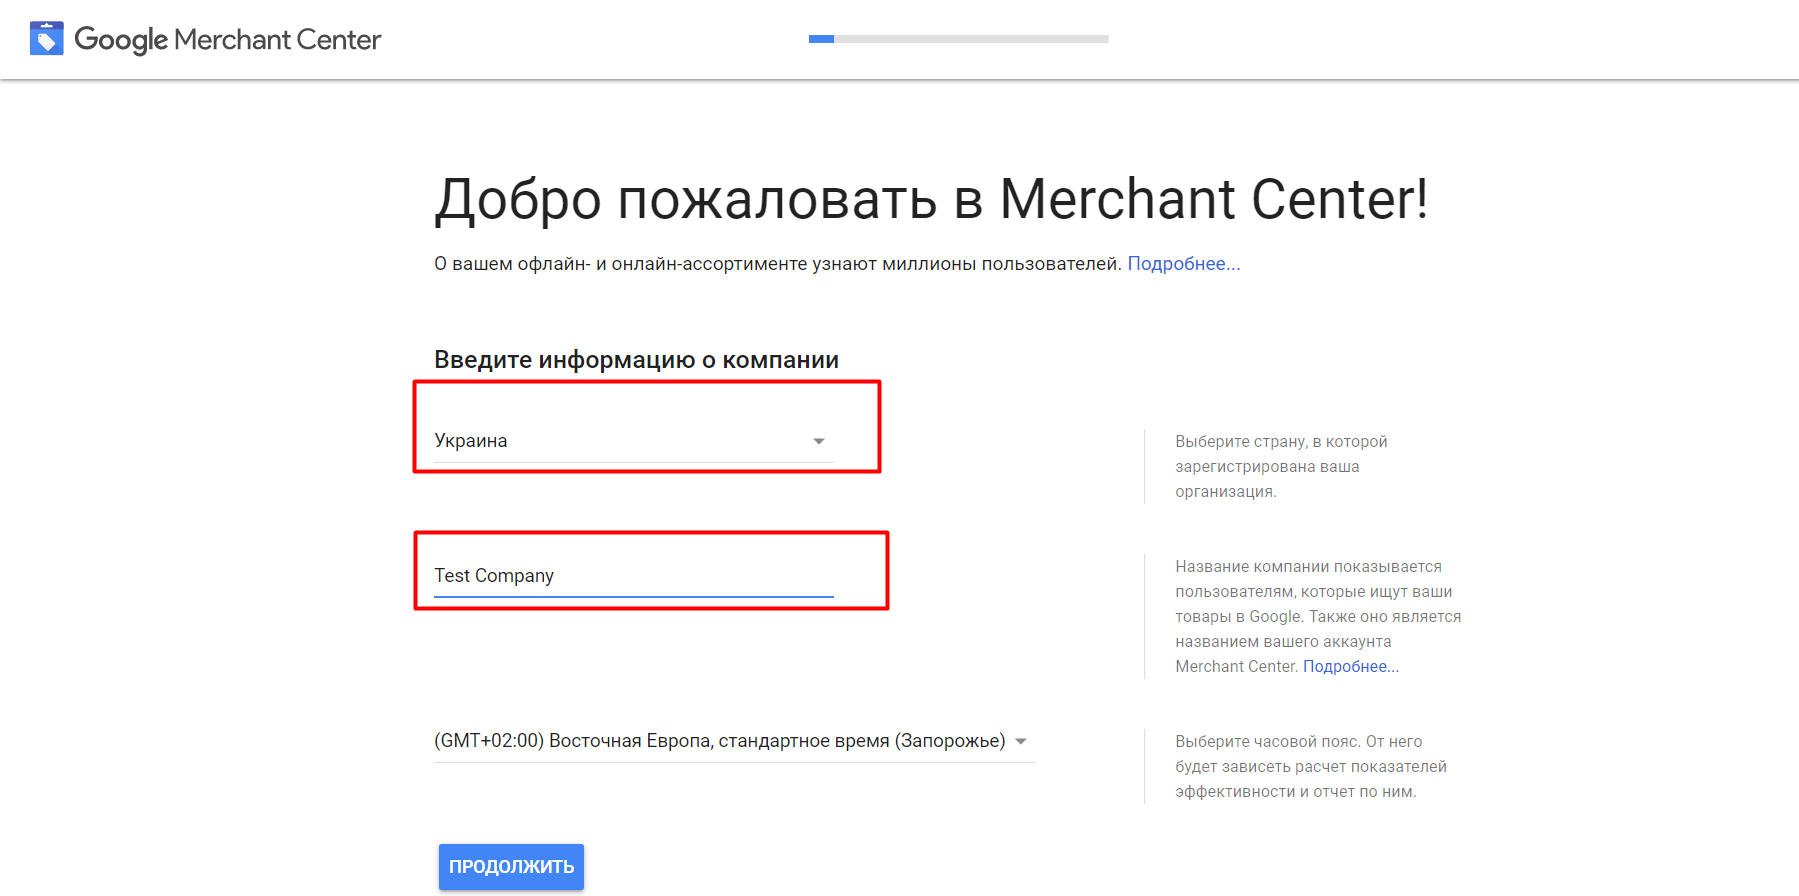Click the Введите информацию о компании section heading

pos(636,360)
